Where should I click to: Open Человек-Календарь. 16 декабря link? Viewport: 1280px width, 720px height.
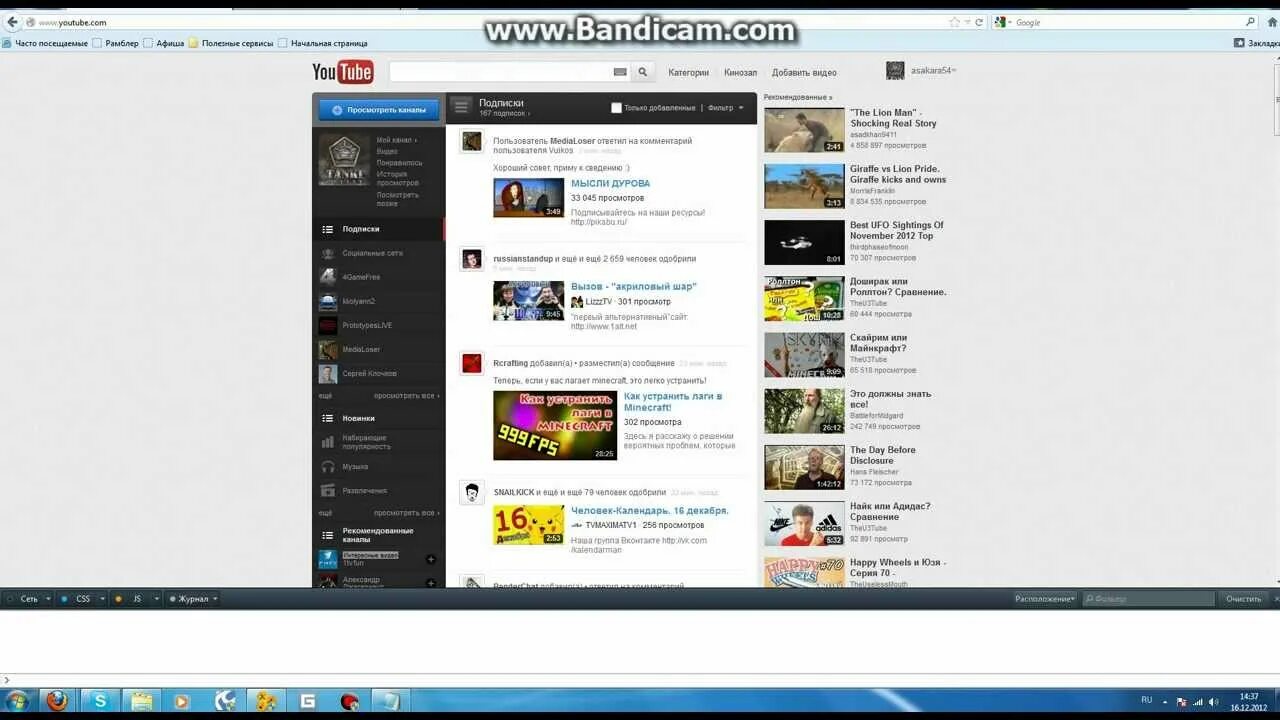coord(650,511)
